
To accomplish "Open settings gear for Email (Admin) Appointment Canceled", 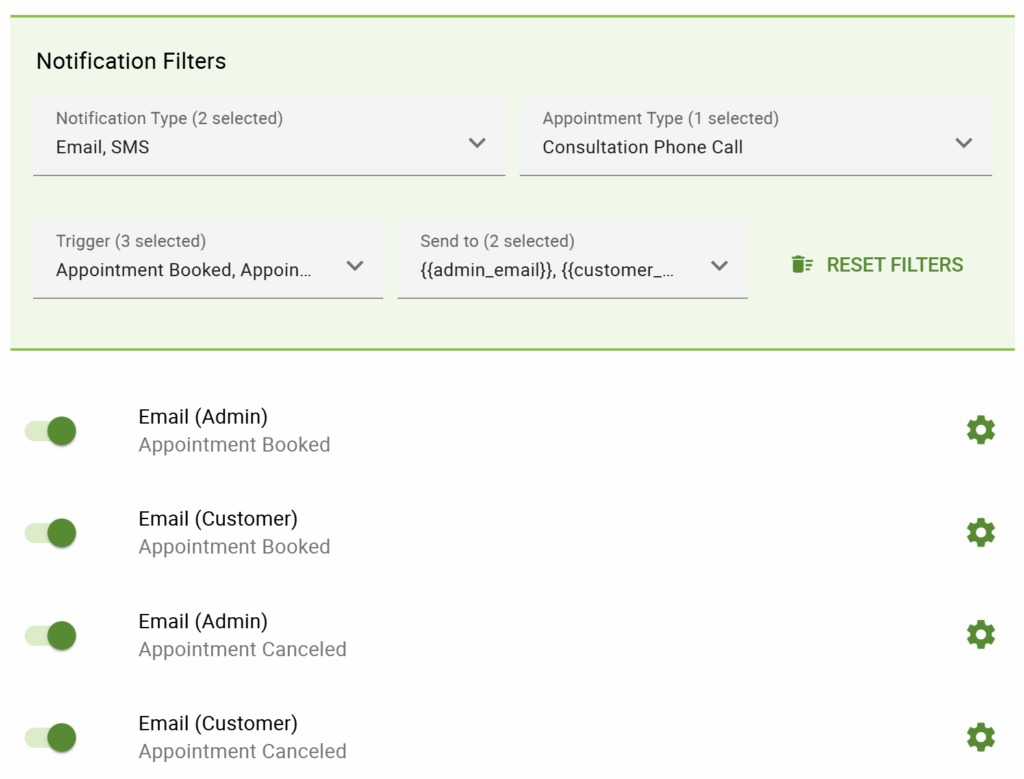I will [980, 633].
